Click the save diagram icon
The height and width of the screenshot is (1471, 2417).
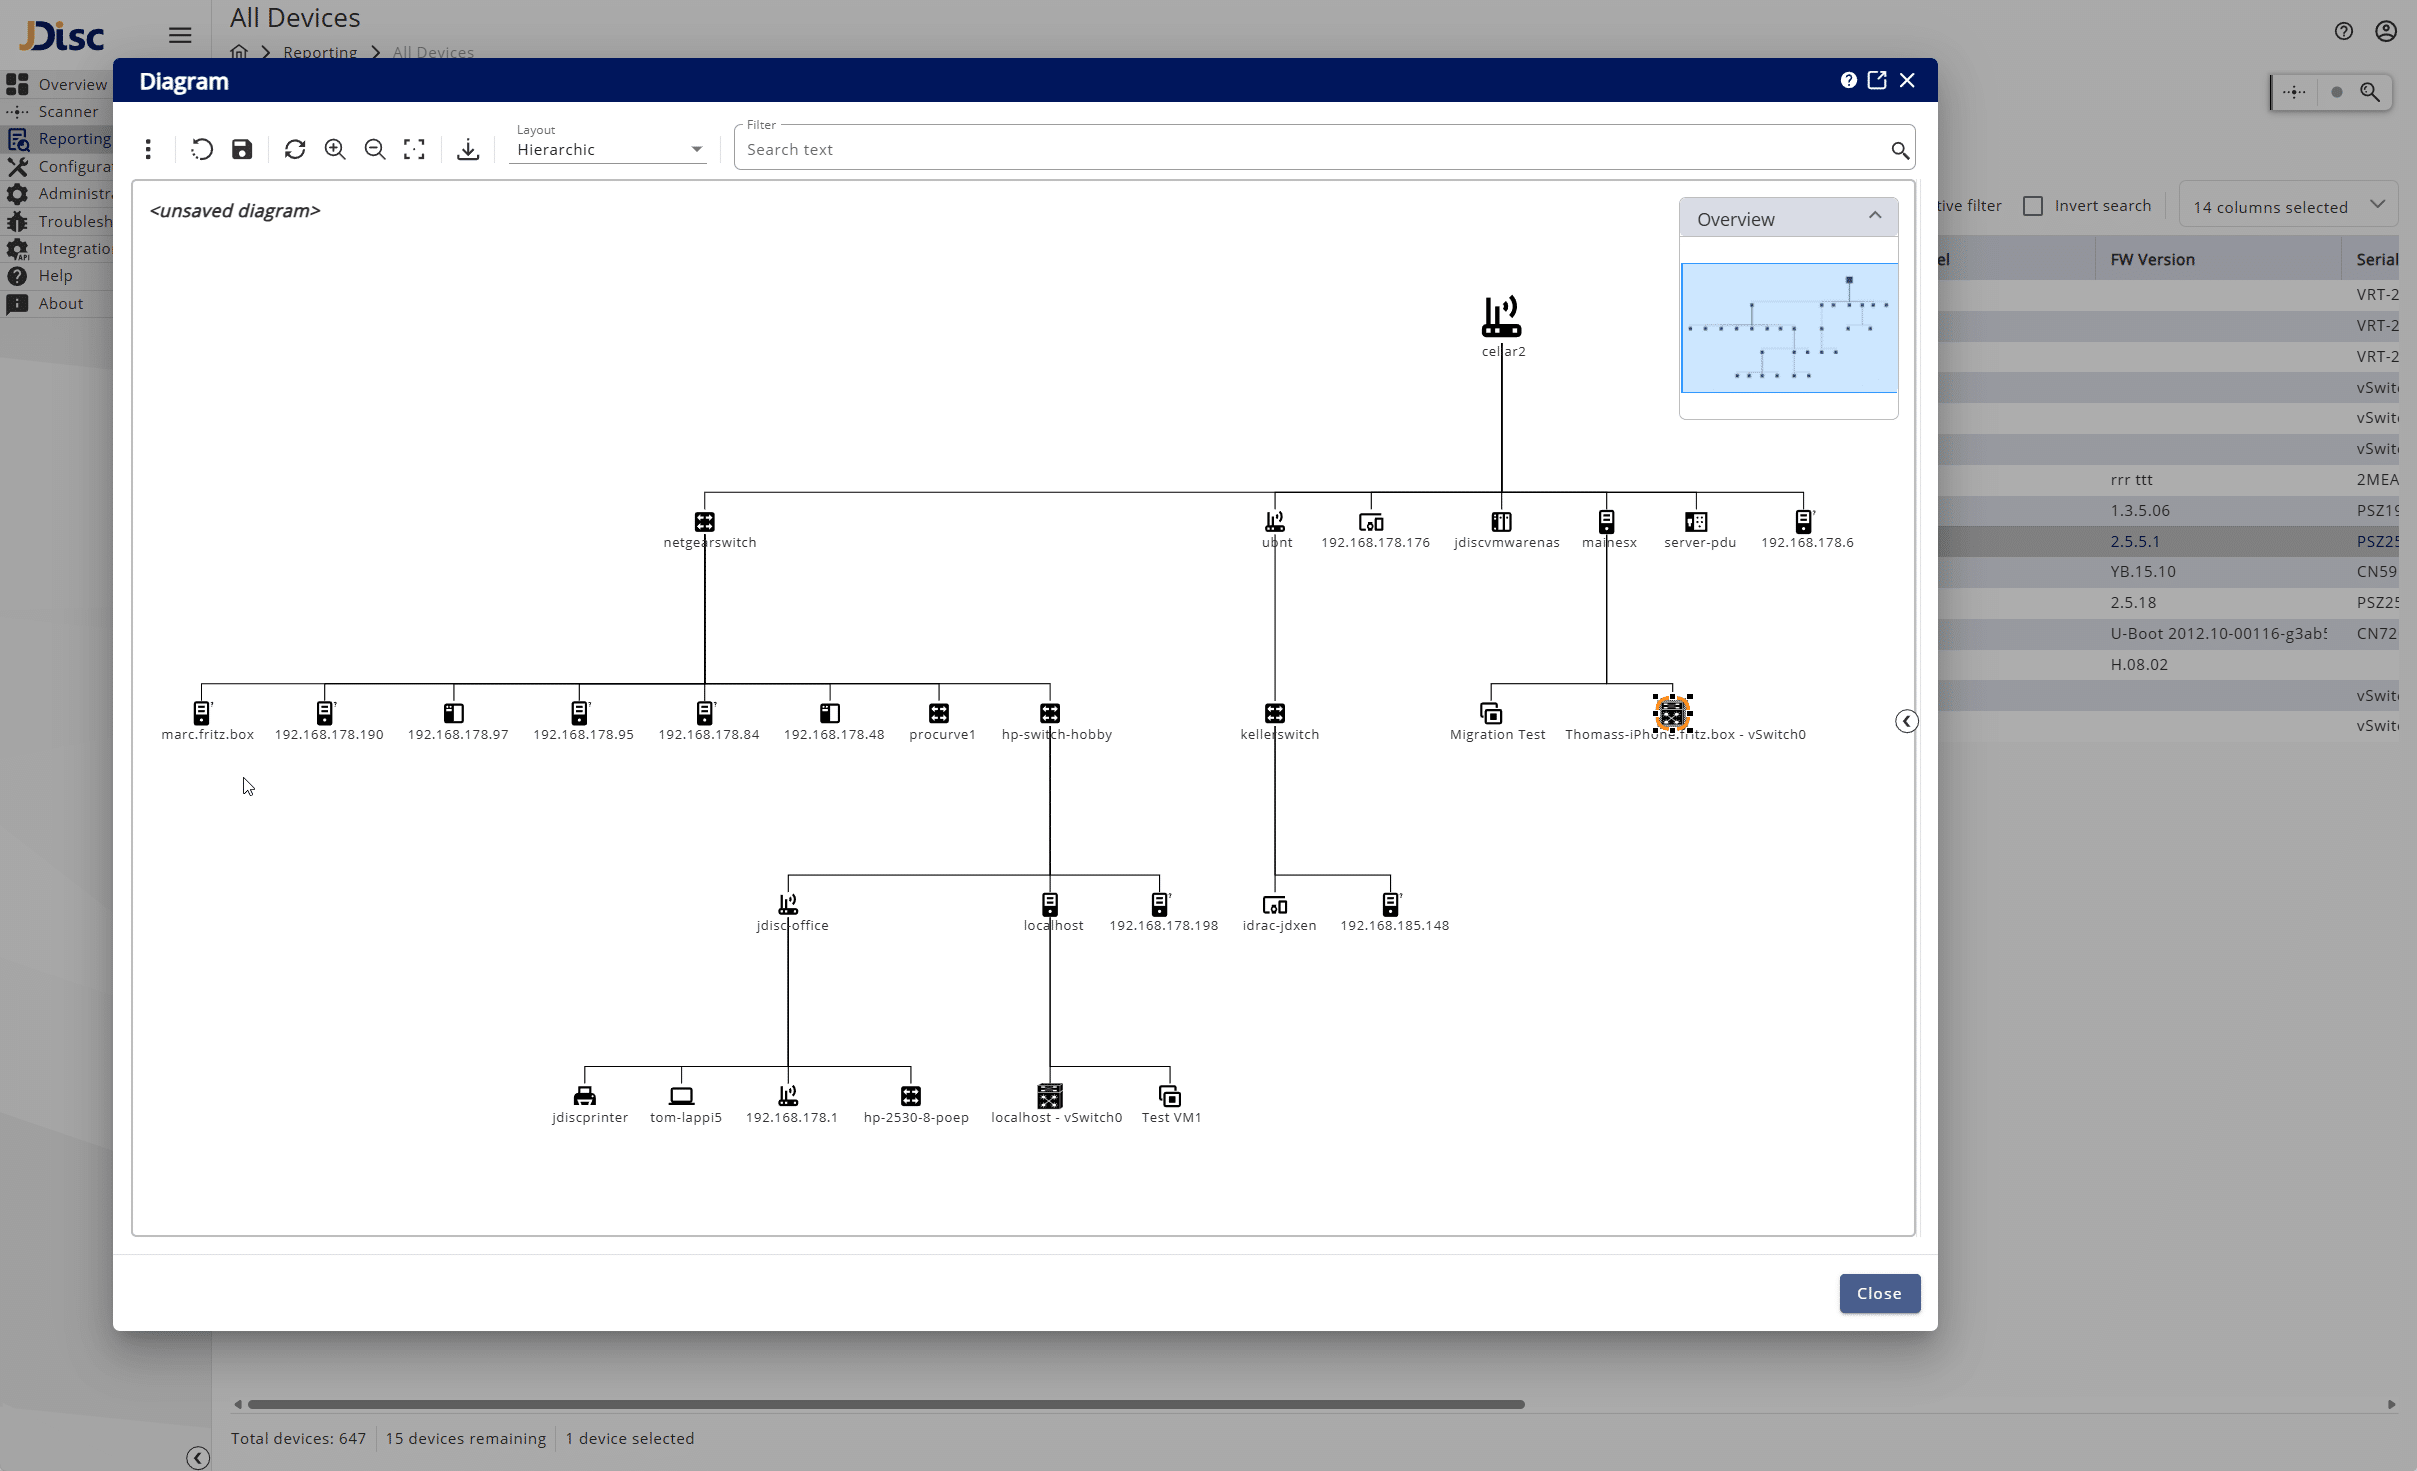pyautogui.click(x=242, y=149)
